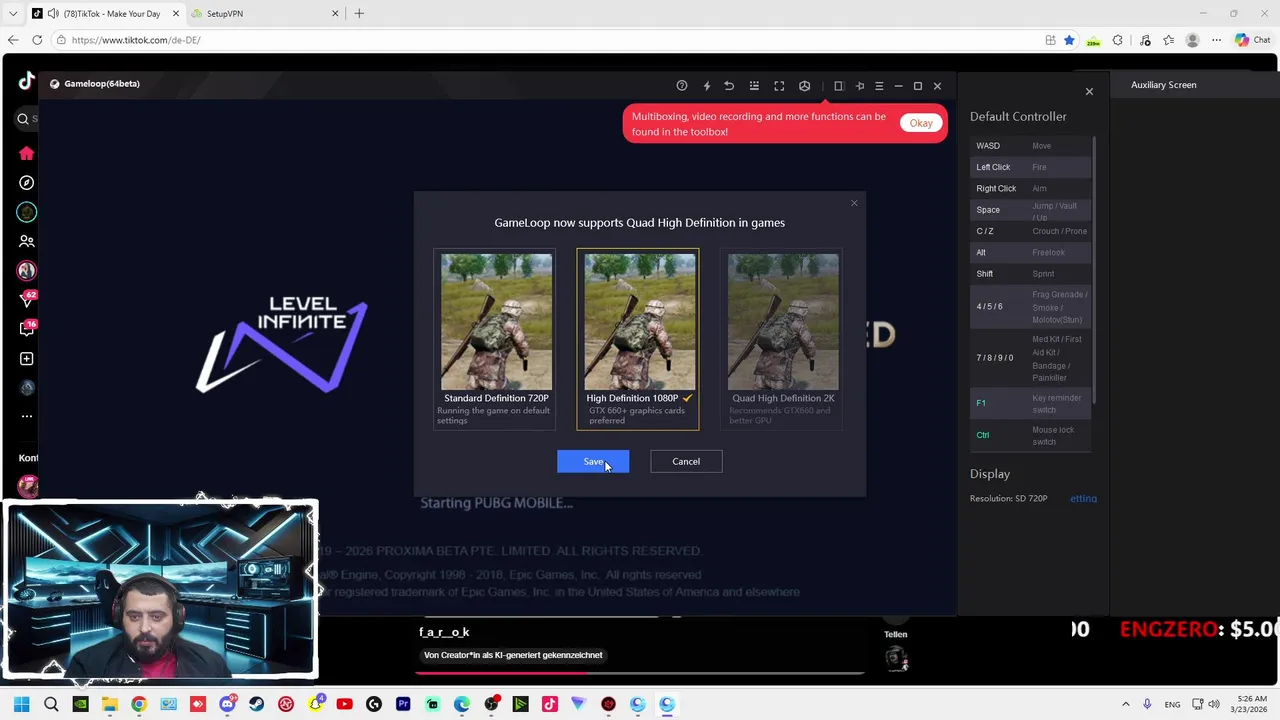The width and height of the screenshot is (1280, 720).
Task: Open the browser profile avatar
Action: coord(1192,40)
